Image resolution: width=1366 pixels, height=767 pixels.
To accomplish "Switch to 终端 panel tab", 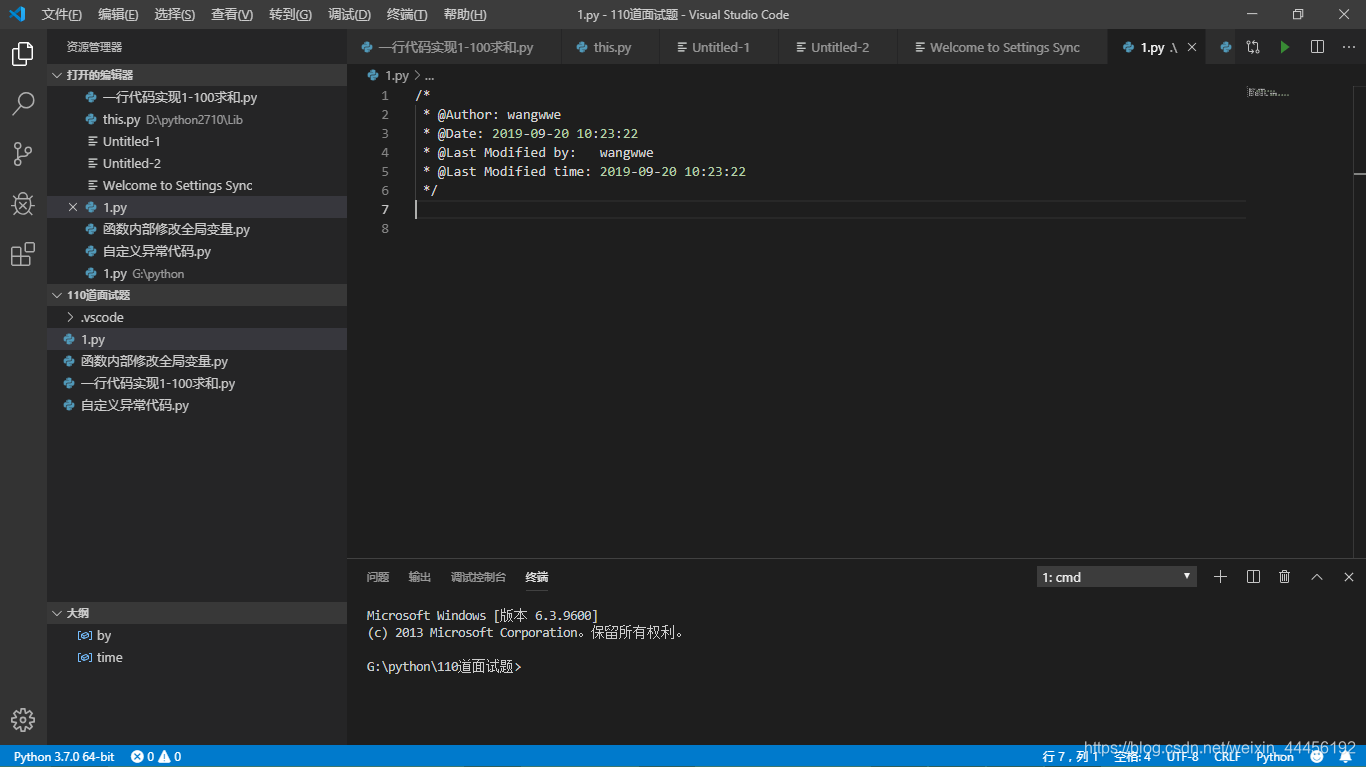I will click(x=537, y=577).
